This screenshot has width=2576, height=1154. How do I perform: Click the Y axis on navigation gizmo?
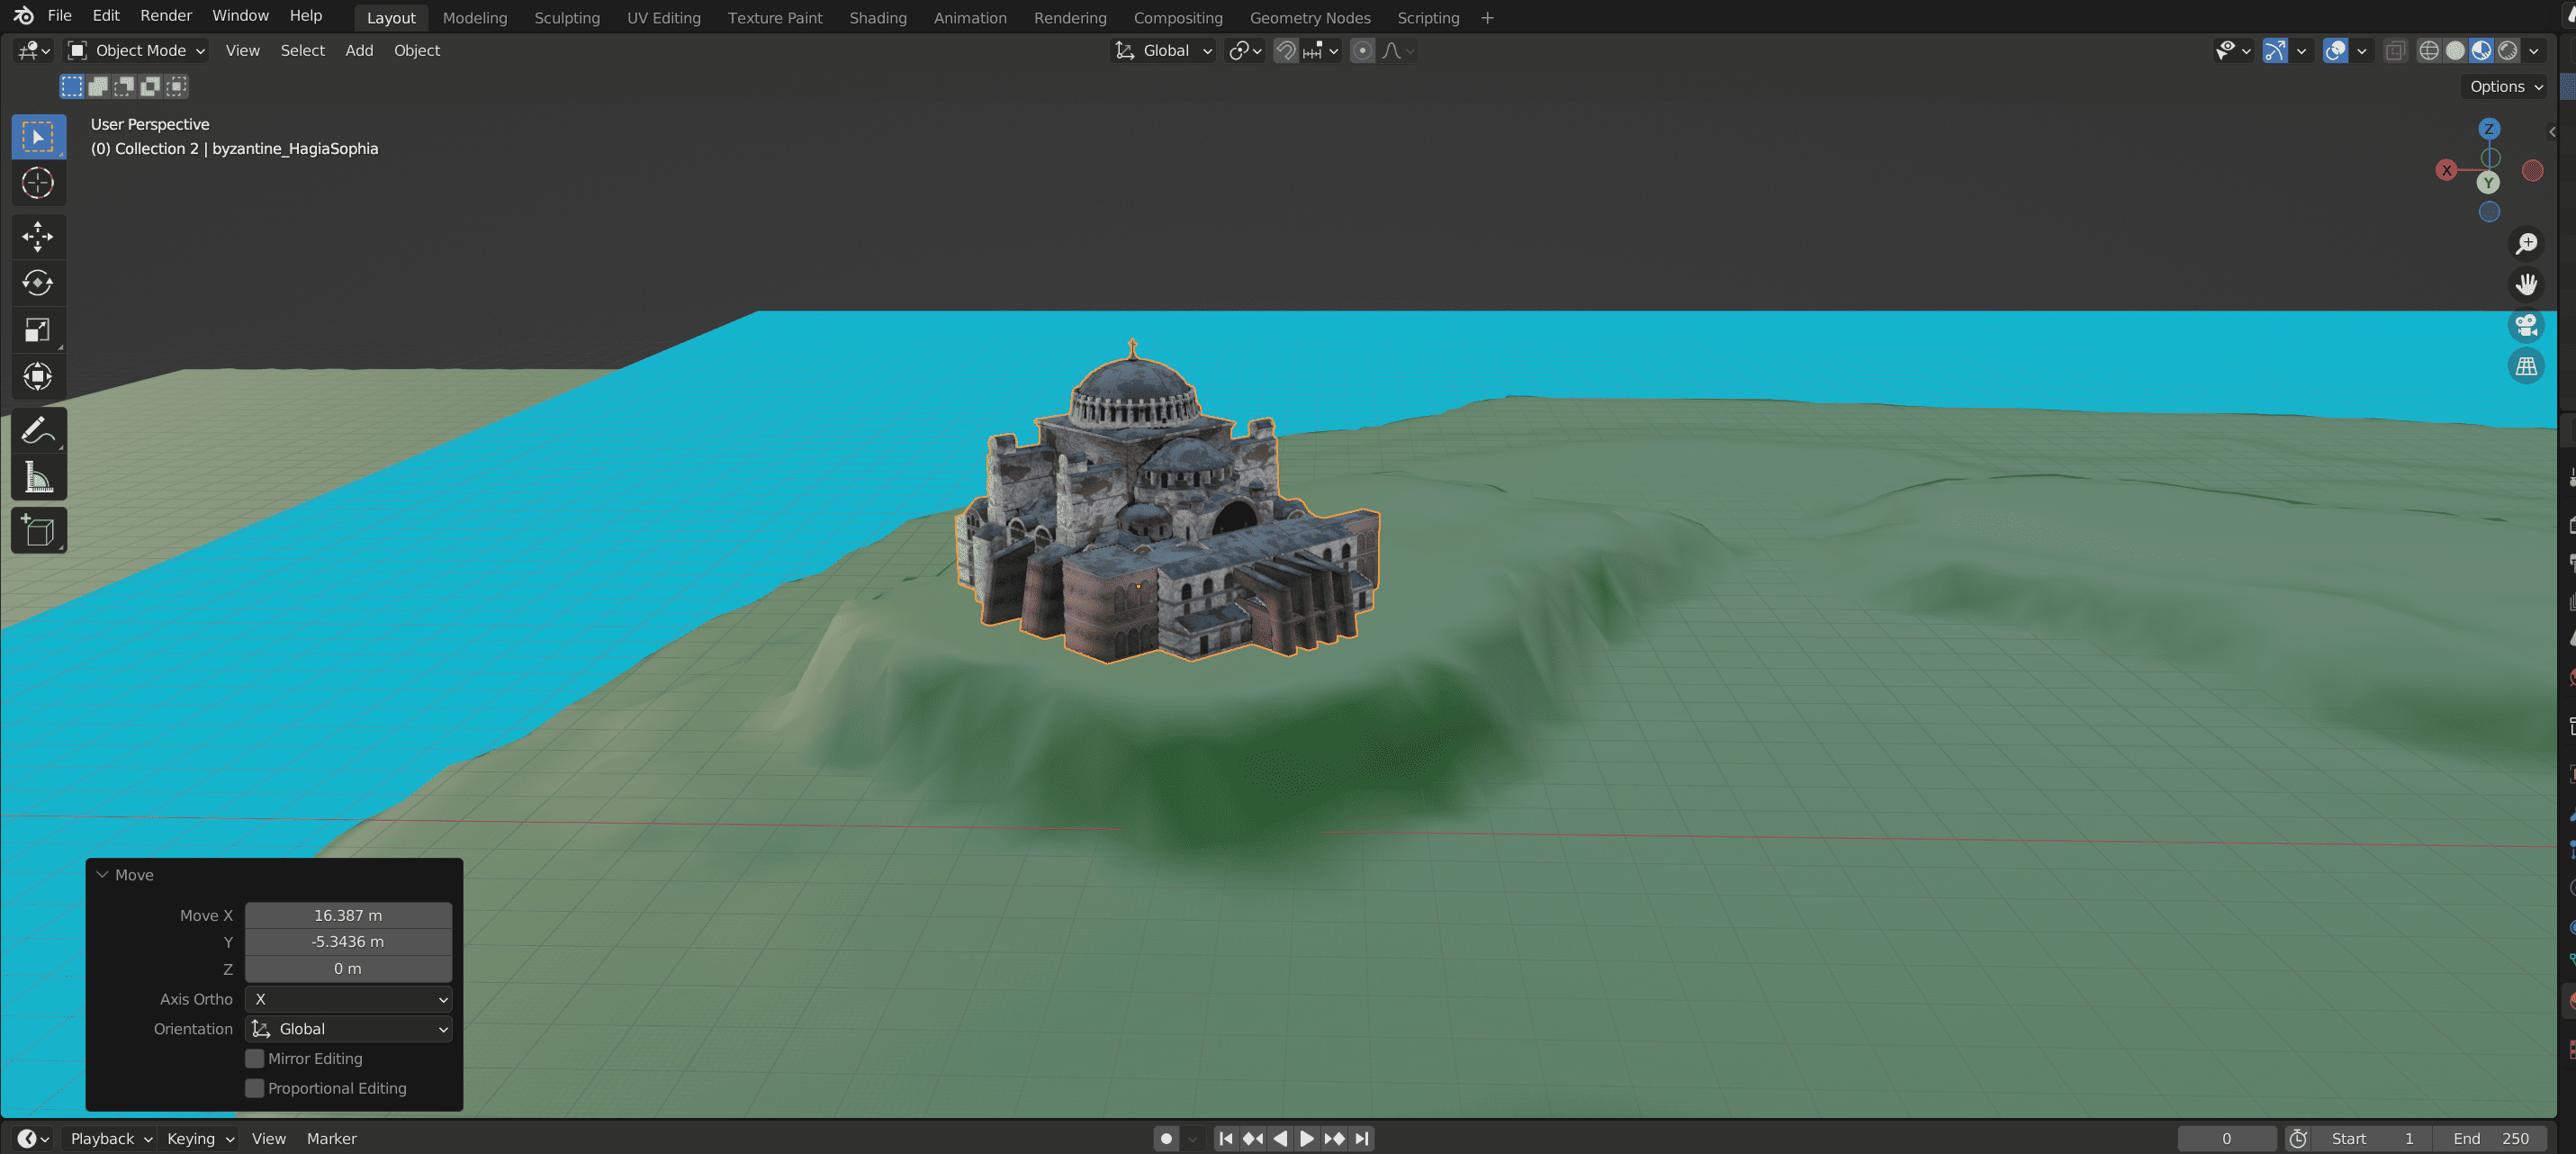(x=2488, y=183)
